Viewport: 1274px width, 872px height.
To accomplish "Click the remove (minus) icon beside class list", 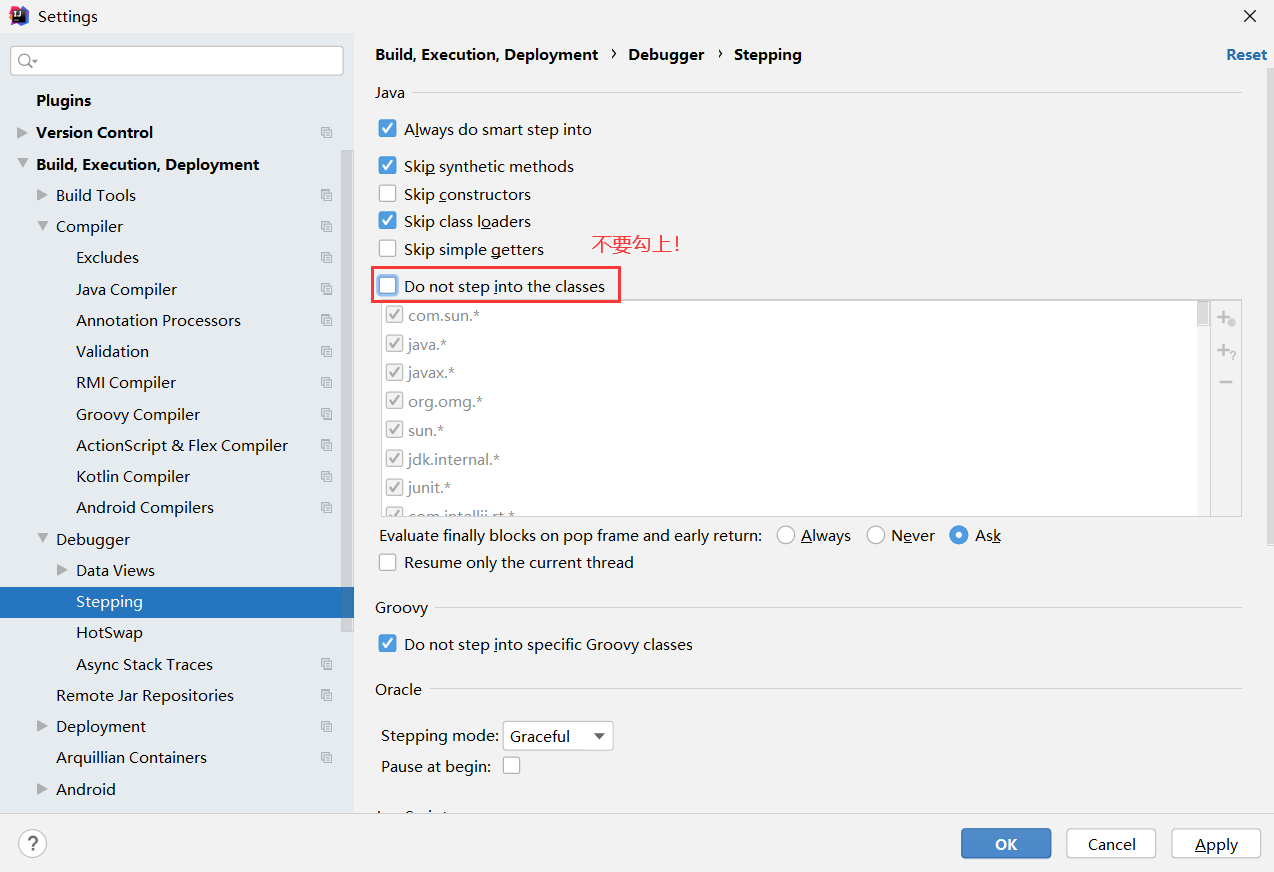I will click(x=1226, y=382).
